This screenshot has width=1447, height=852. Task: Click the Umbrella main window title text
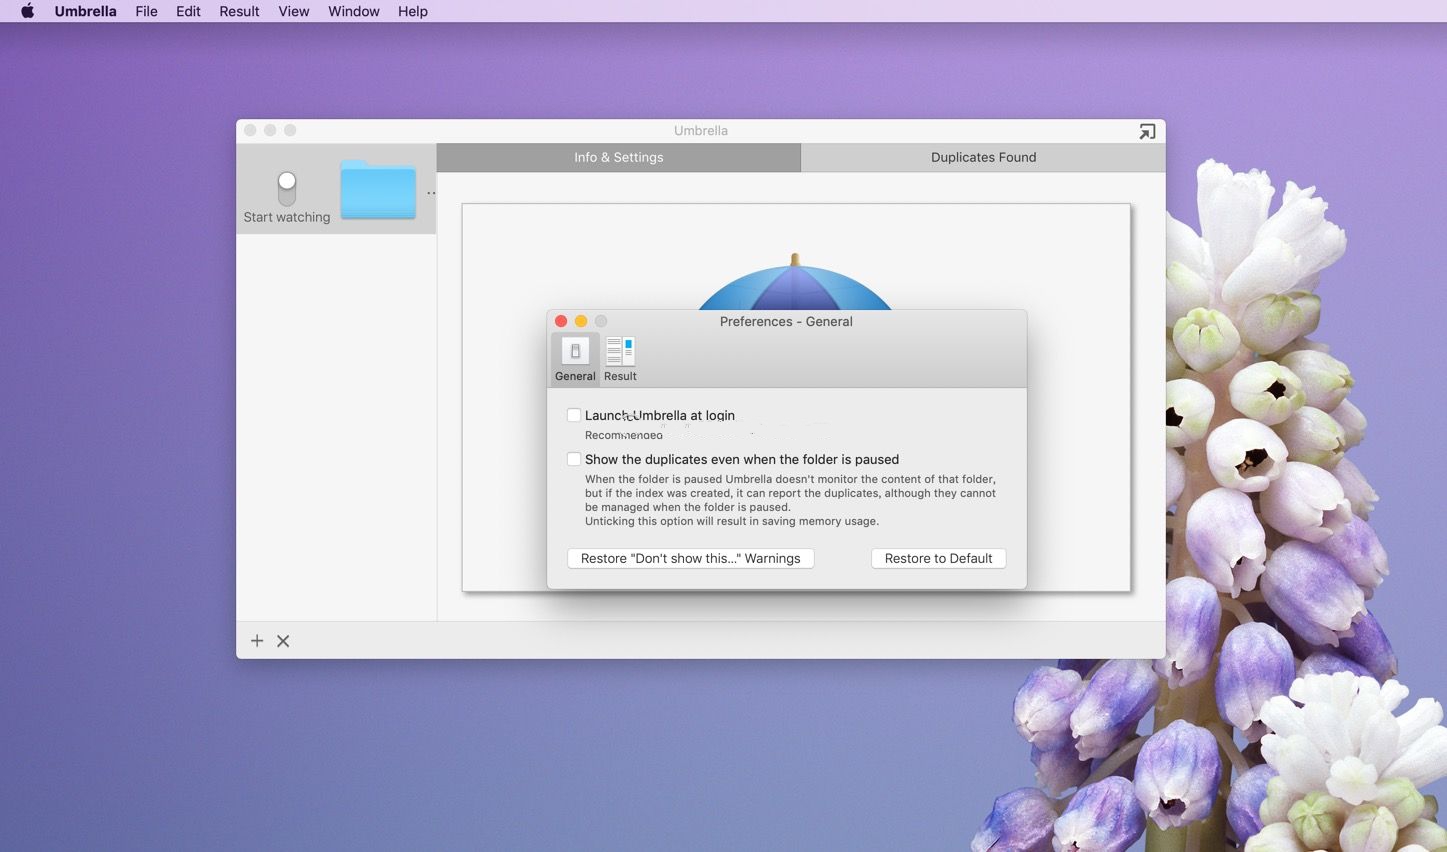[701, 131]
